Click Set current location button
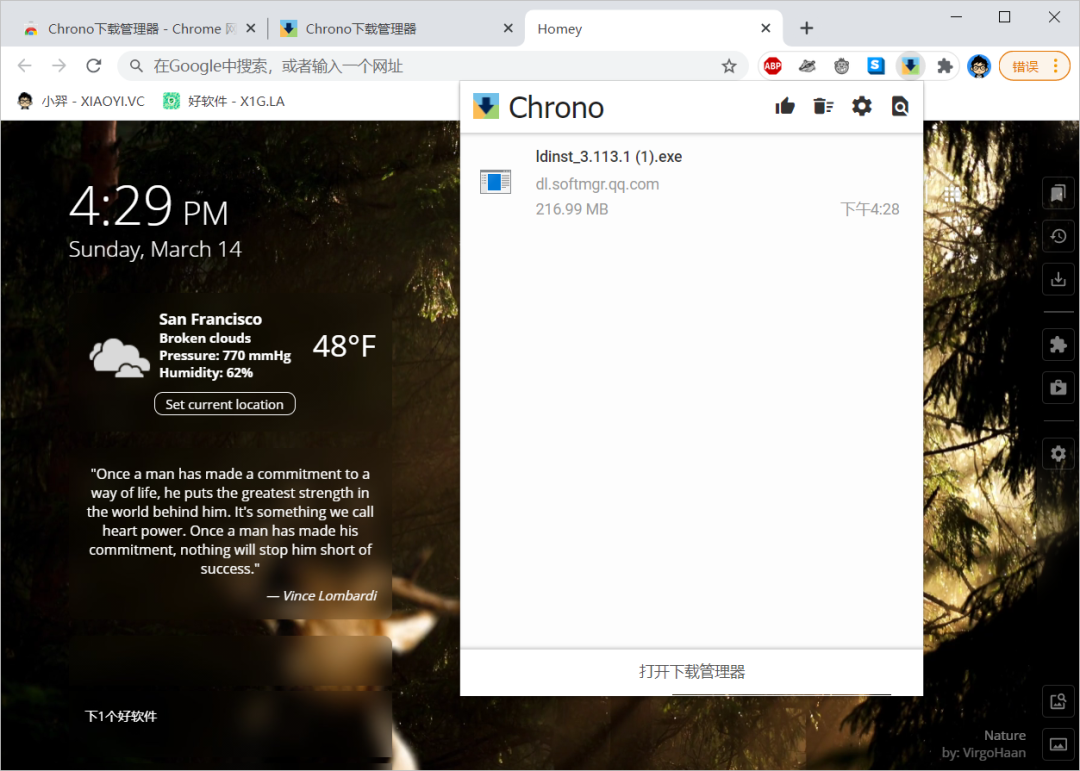 click(x=225, y=404)
